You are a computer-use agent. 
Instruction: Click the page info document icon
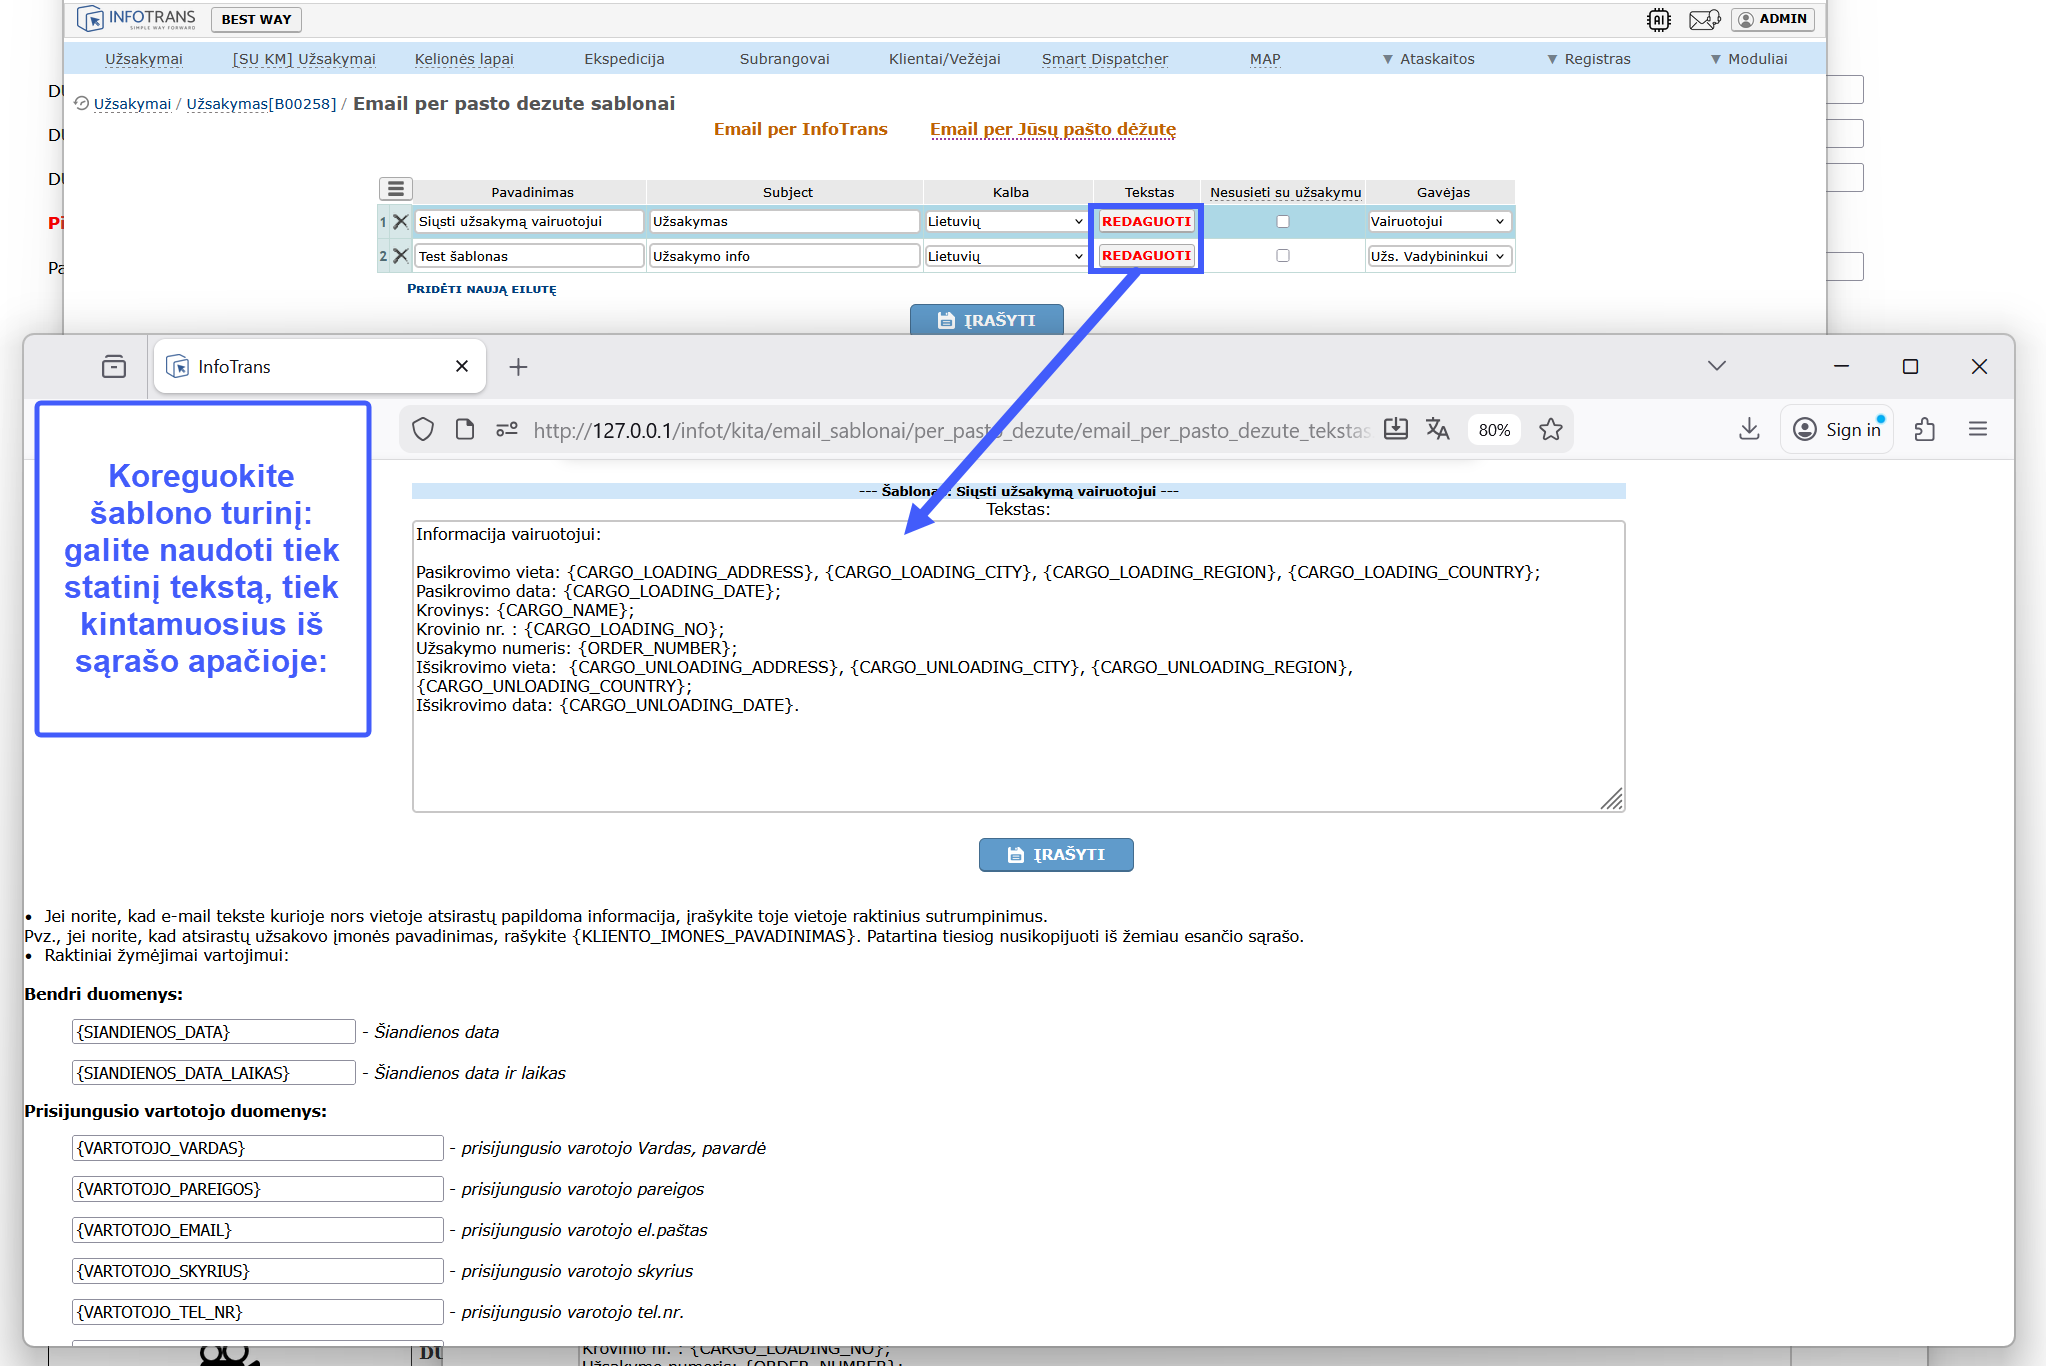tap(464, 429)
